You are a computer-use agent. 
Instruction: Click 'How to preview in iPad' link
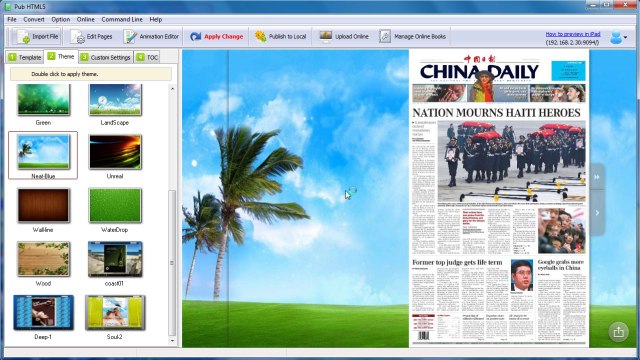click(x=573, y=34)
